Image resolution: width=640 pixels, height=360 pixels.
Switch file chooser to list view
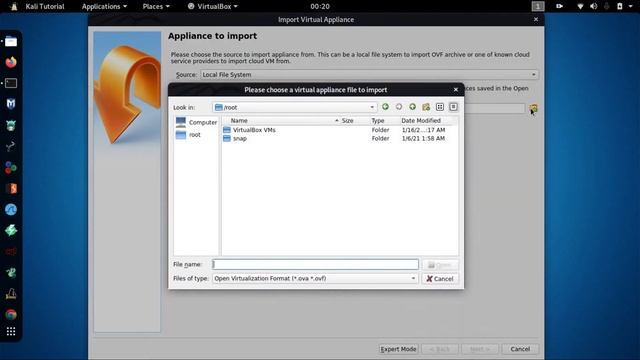440,107
